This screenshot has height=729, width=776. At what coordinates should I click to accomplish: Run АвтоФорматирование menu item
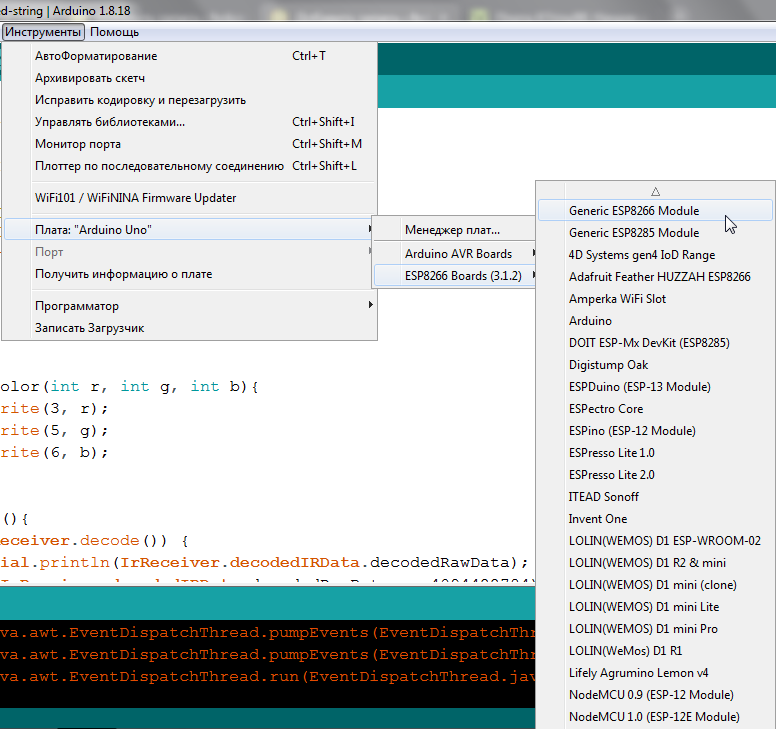pyautogui.click(x=190, y=56)
